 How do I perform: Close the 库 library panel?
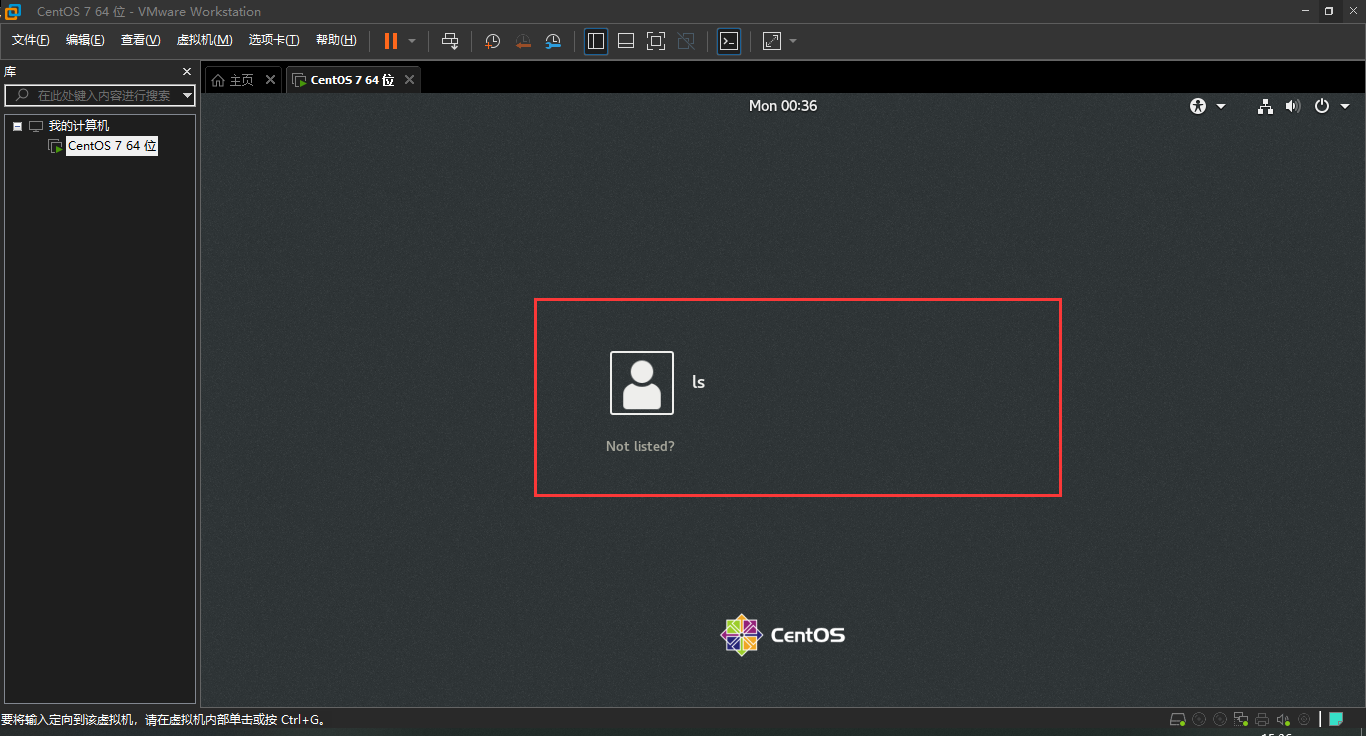click(186, 72)
